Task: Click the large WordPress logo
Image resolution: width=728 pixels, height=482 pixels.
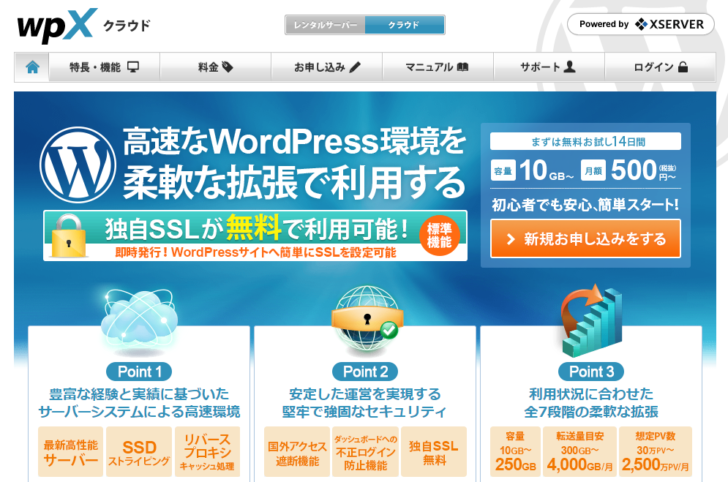Action: point(78,165)
